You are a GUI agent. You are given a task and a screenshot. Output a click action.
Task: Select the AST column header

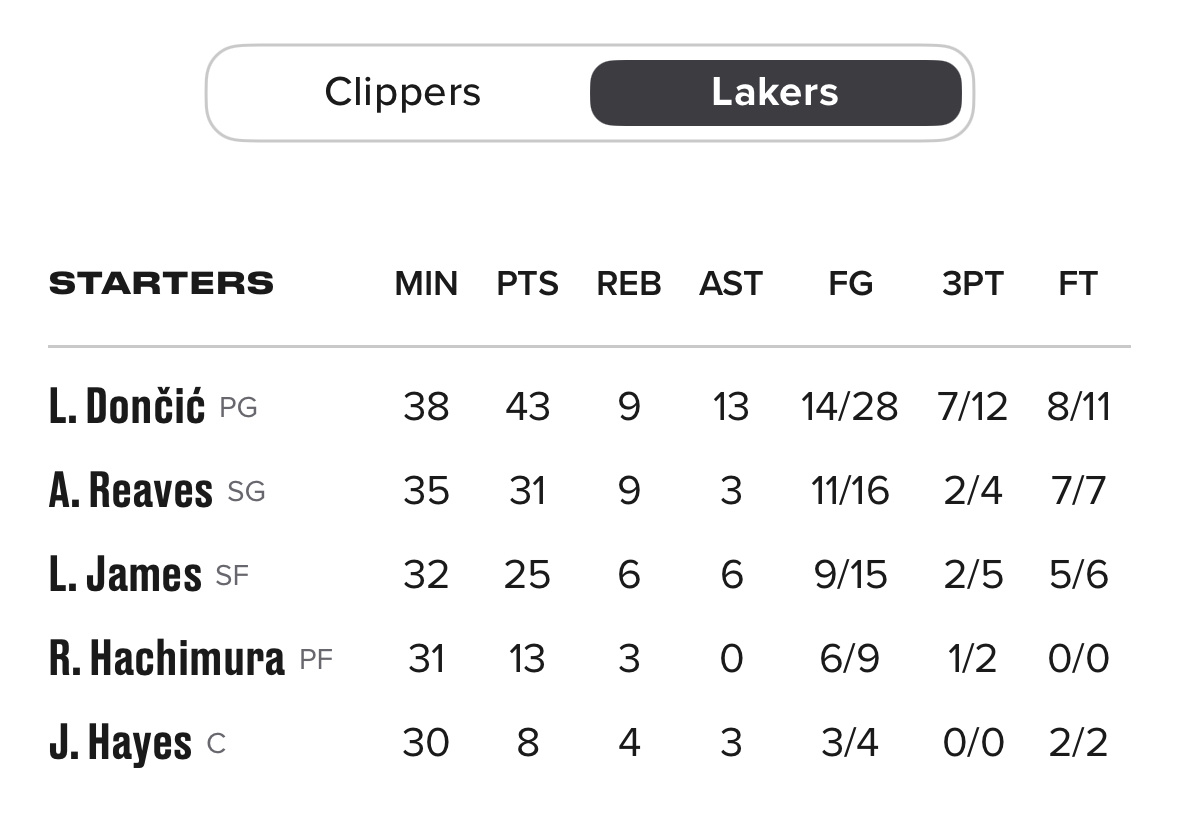pos(731,284)
